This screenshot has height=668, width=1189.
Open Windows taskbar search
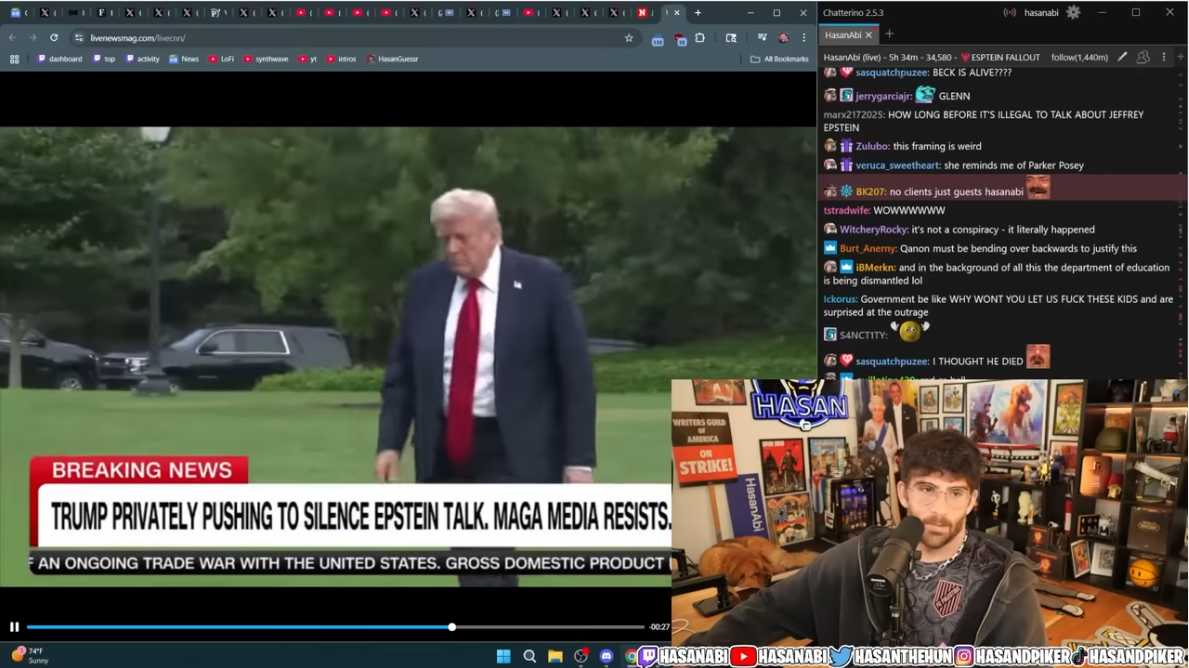pyautogui.click(x=529, y=656)
